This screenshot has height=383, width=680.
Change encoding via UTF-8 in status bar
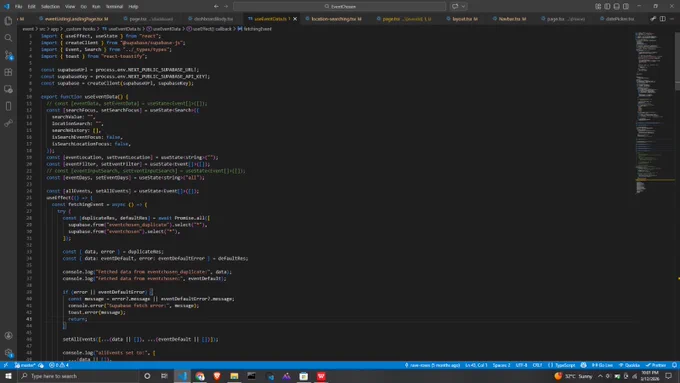(x=522, y=365)
